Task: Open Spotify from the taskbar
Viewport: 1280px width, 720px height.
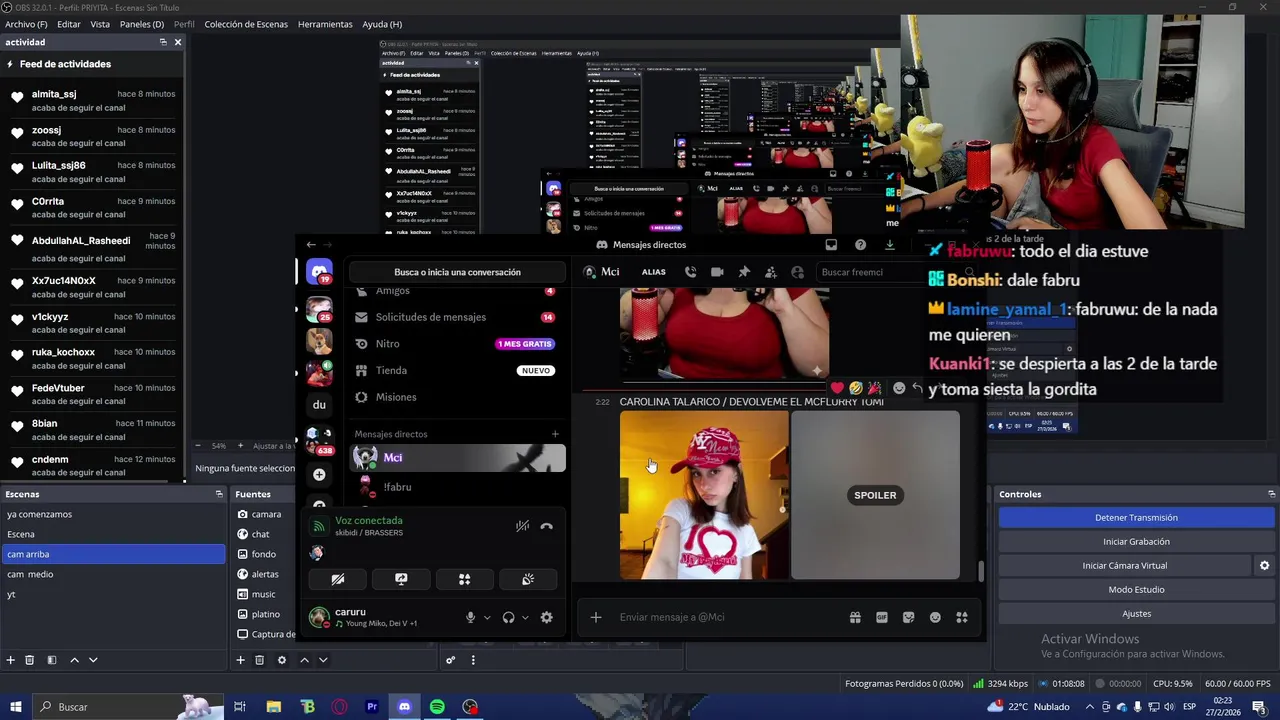Action: [437, 707]
